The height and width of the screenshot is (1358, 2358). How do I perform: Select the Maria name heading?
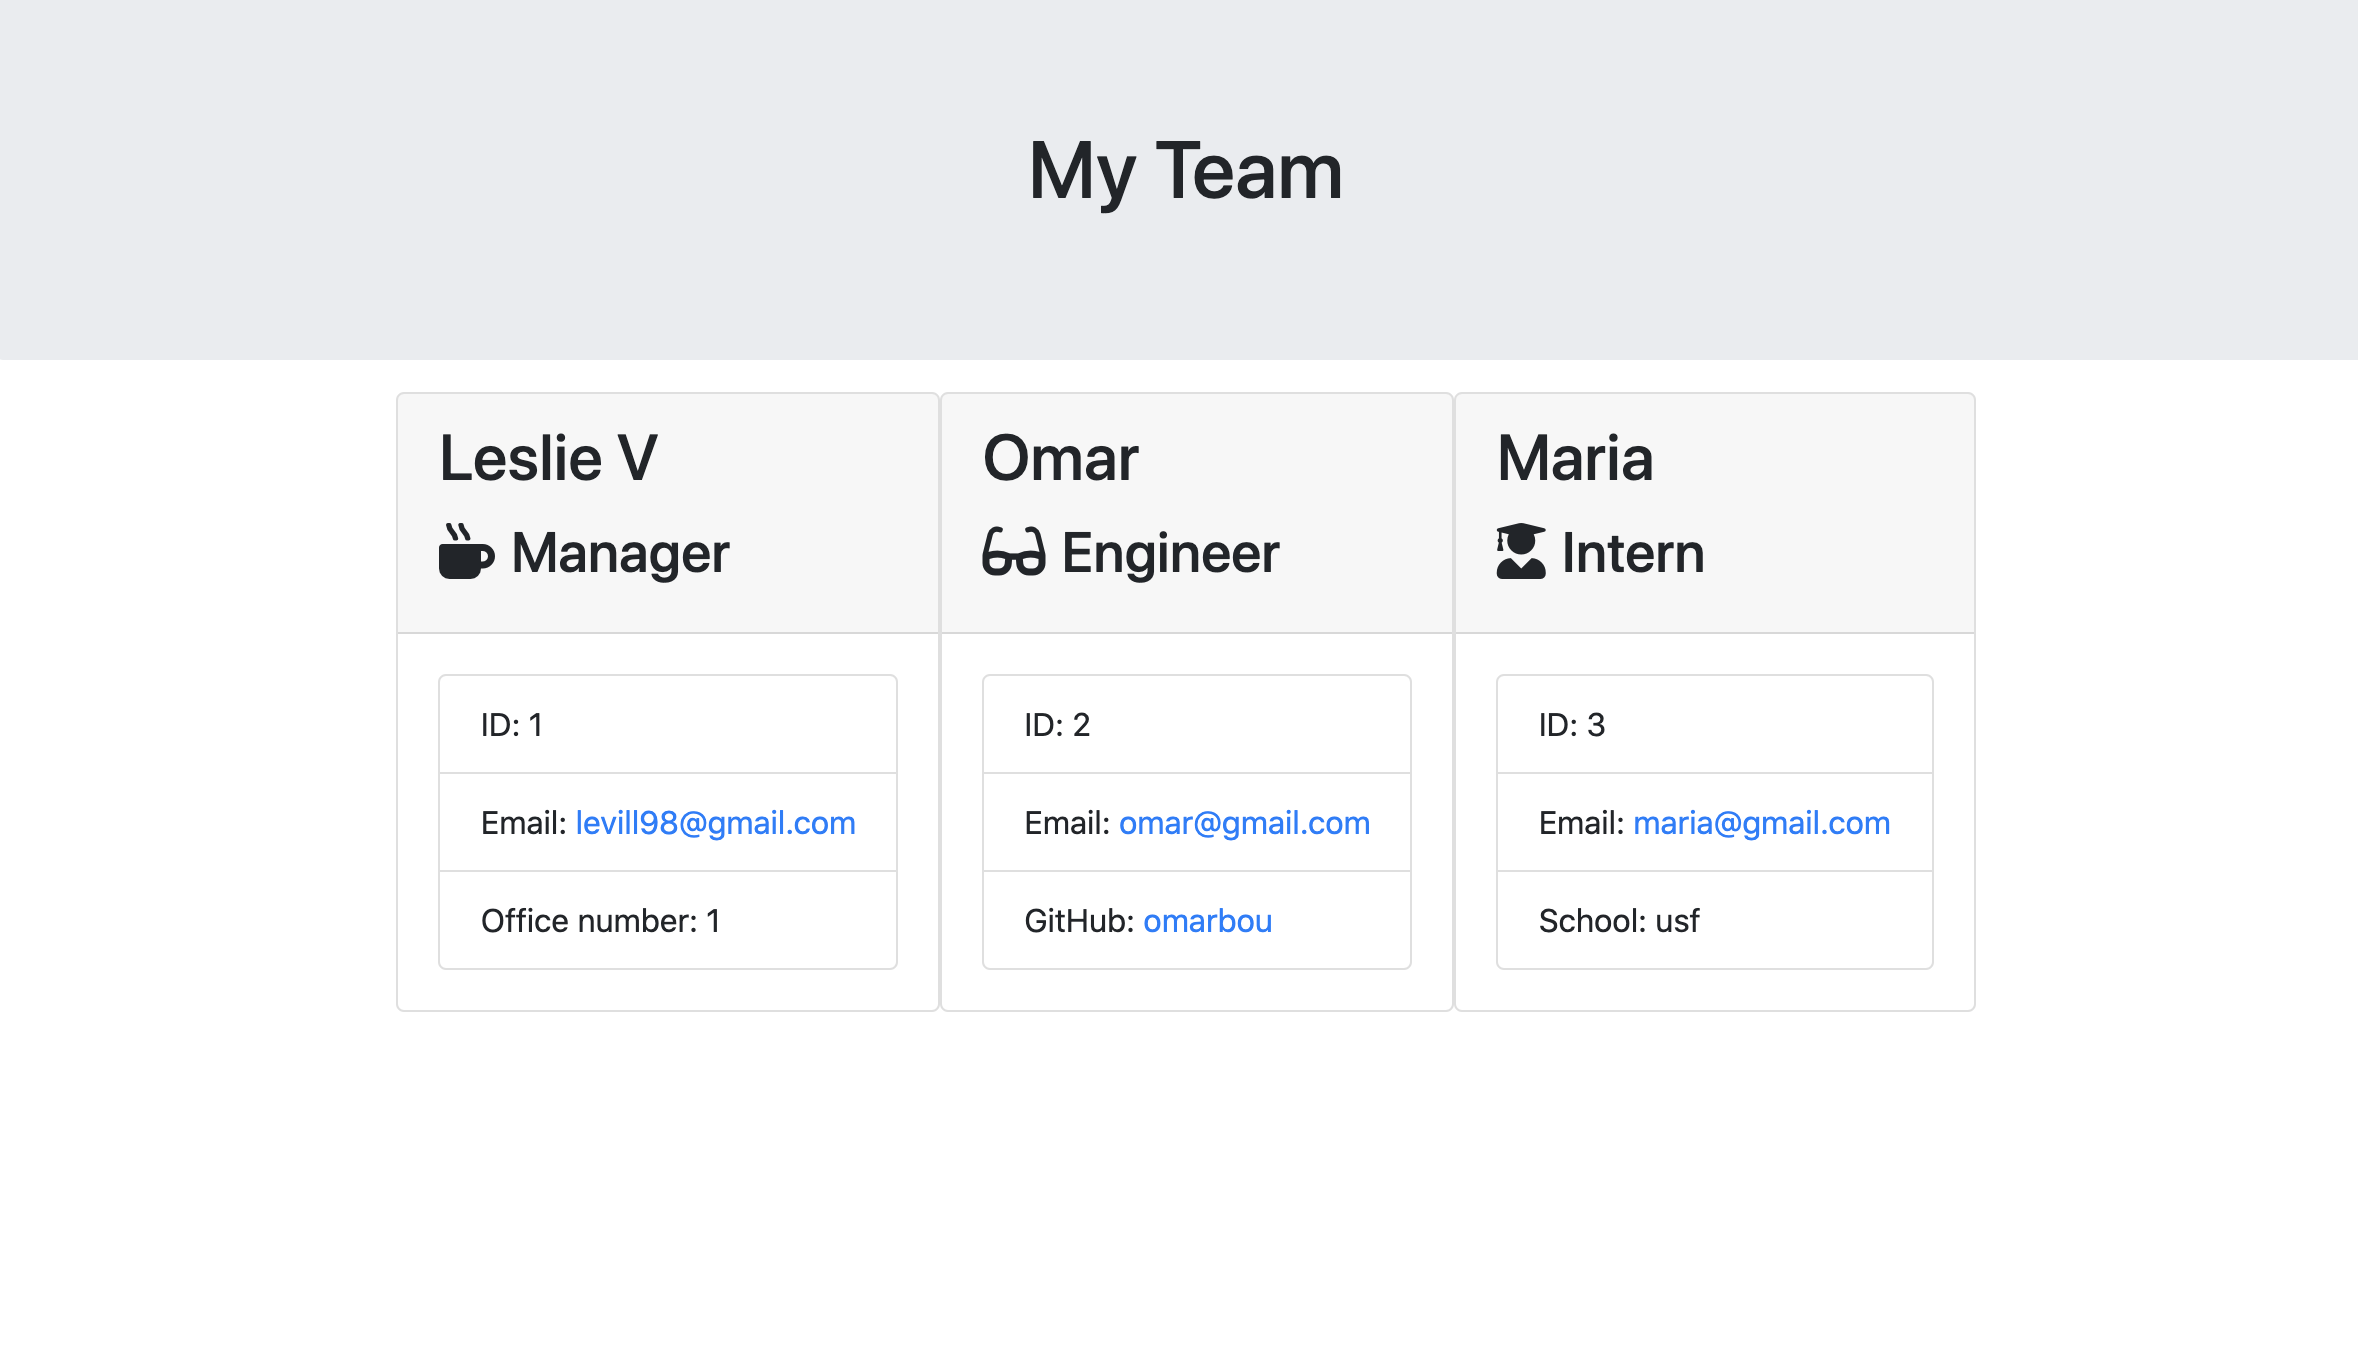[1575, 459]
